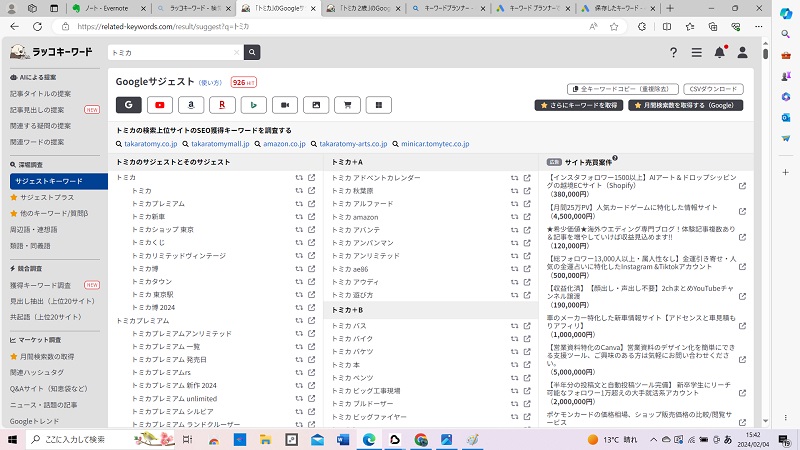Go back in browser
The width and height of the screenshot is (800, 450).
click(x=14, y=27)
